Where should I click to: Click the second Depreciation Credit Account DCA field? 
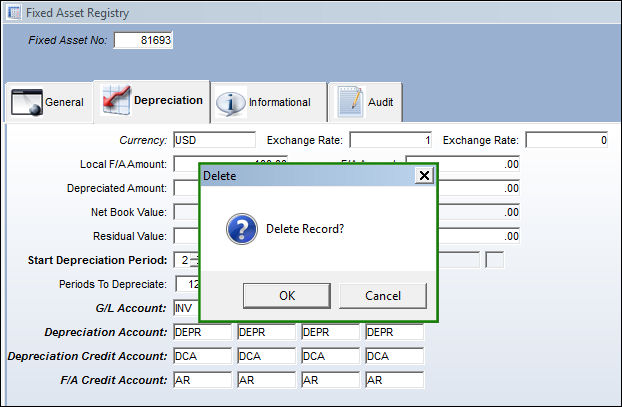pyautogui.click(x=267, y=356)
